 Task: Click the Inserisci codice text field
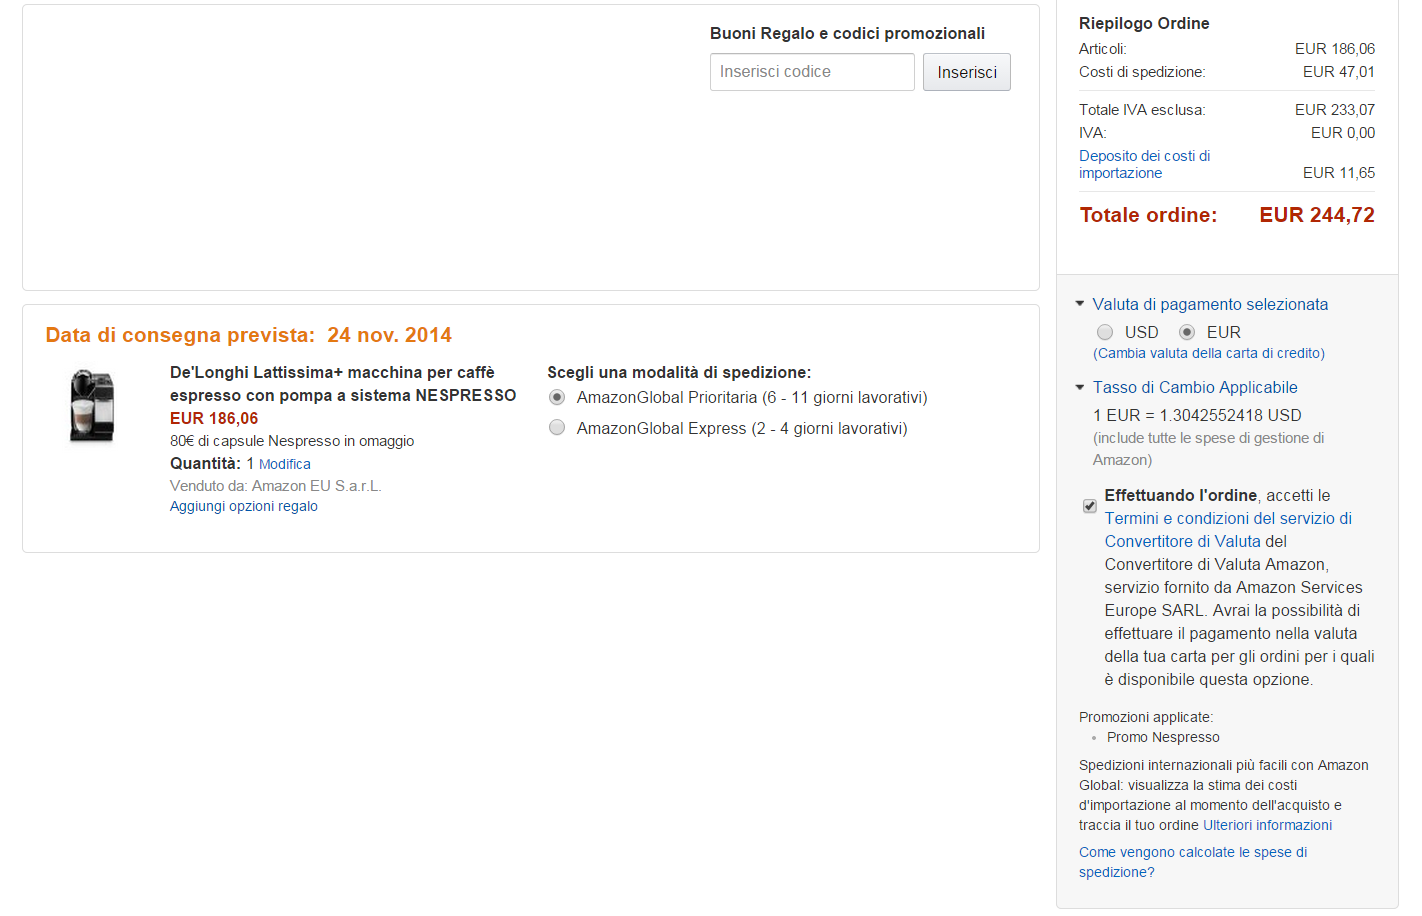811,72
